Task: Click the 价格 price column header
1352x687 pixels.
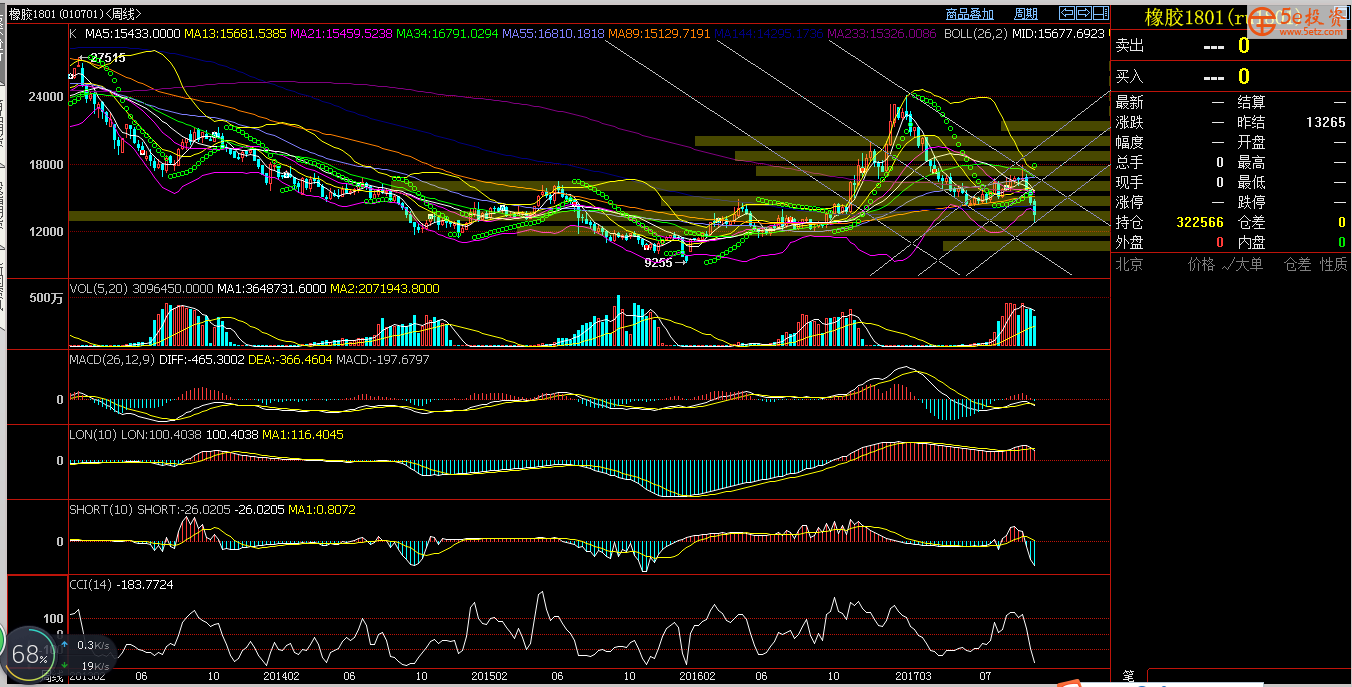Action: pyautogui.click(x=1201, y=265)
